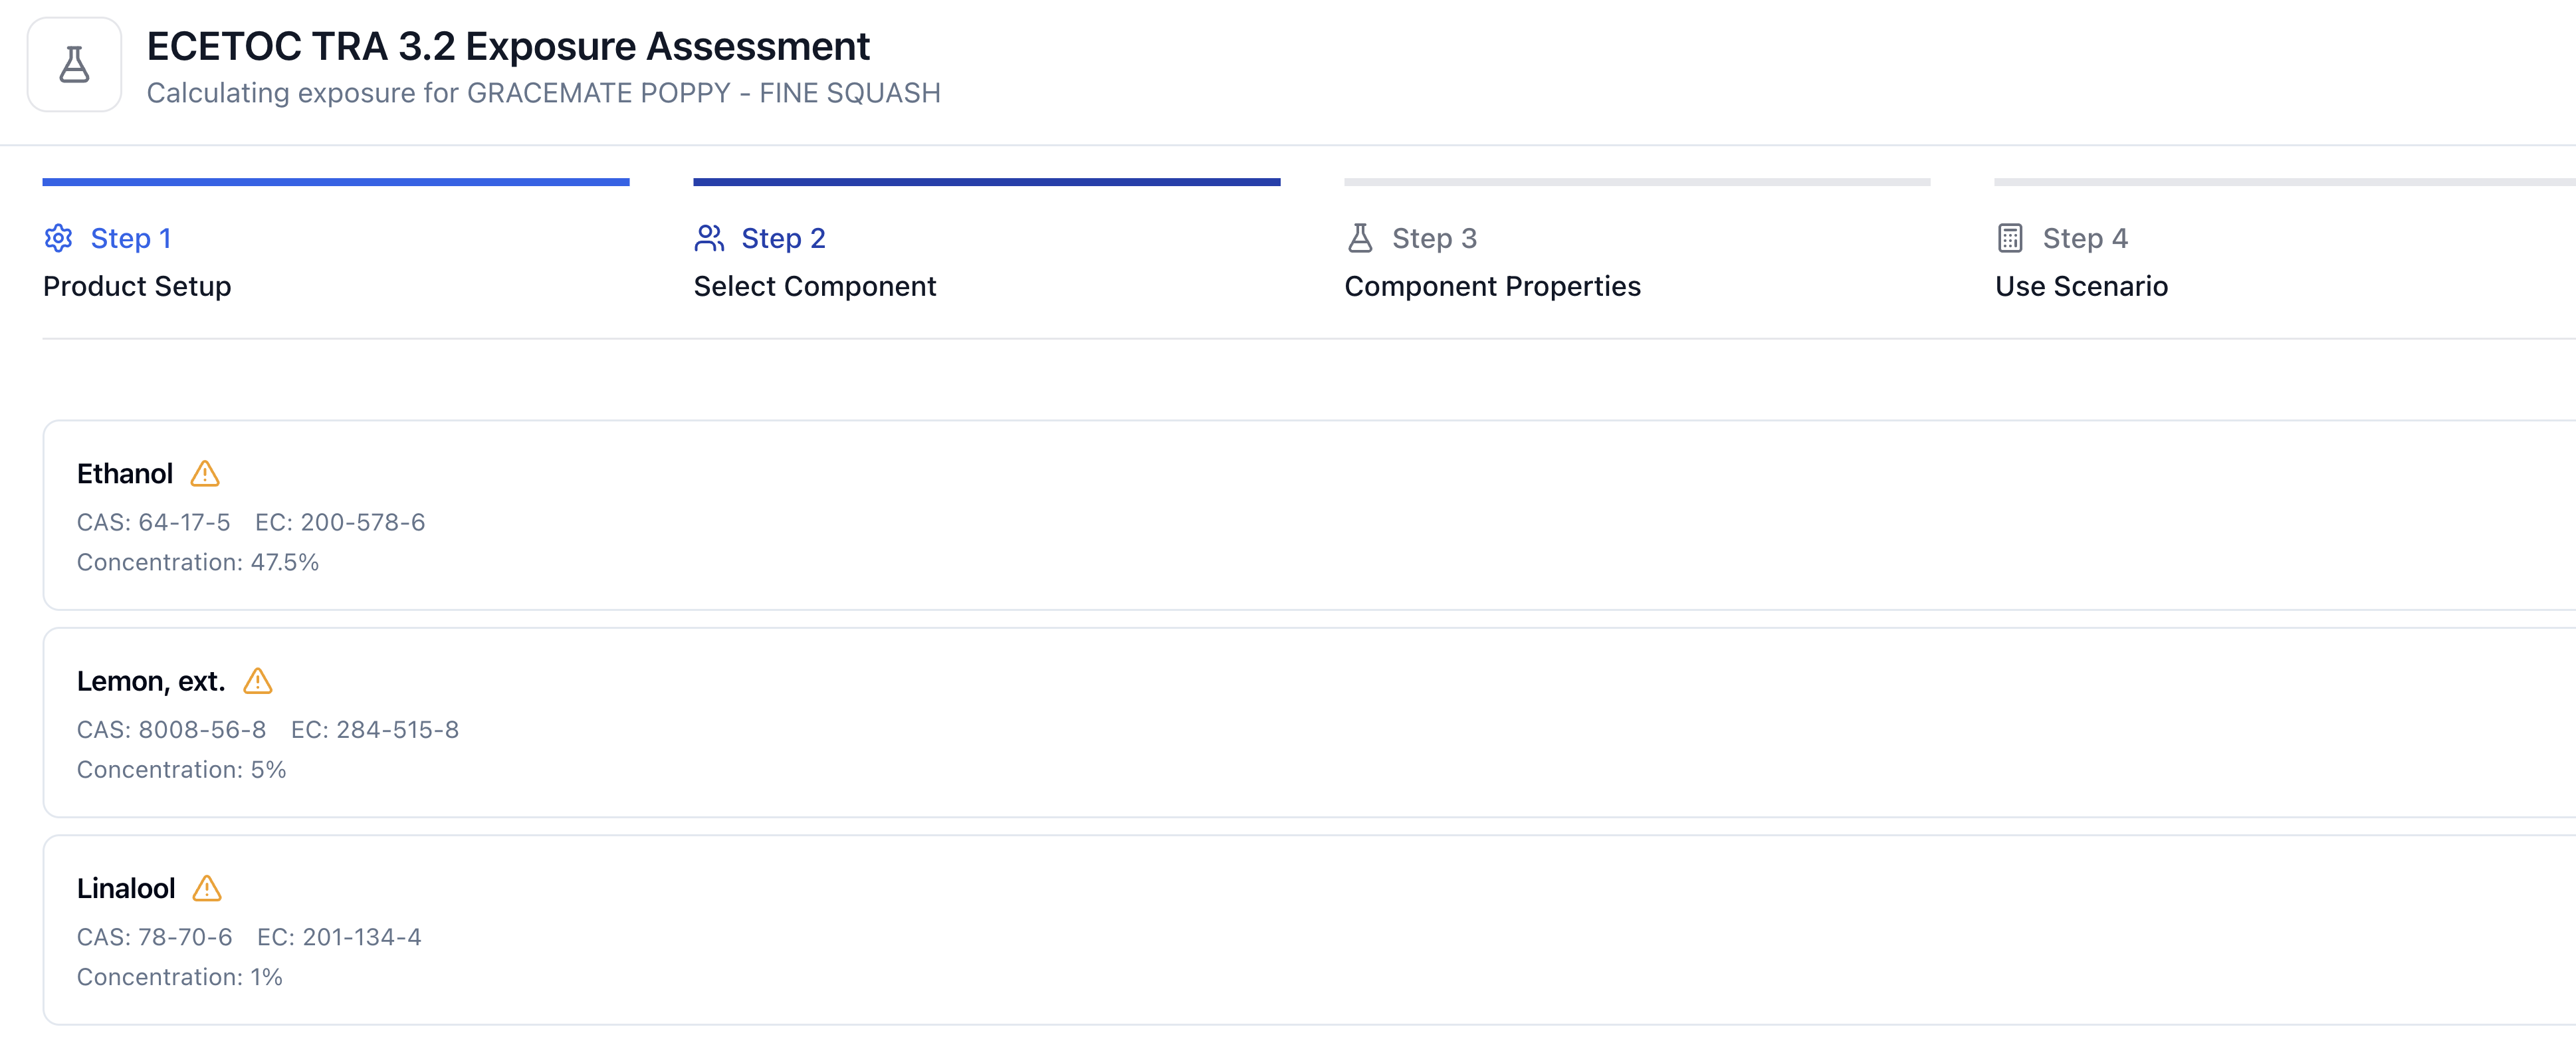
Task: Click the Step 4 calculator icon
Action: 2010,238
